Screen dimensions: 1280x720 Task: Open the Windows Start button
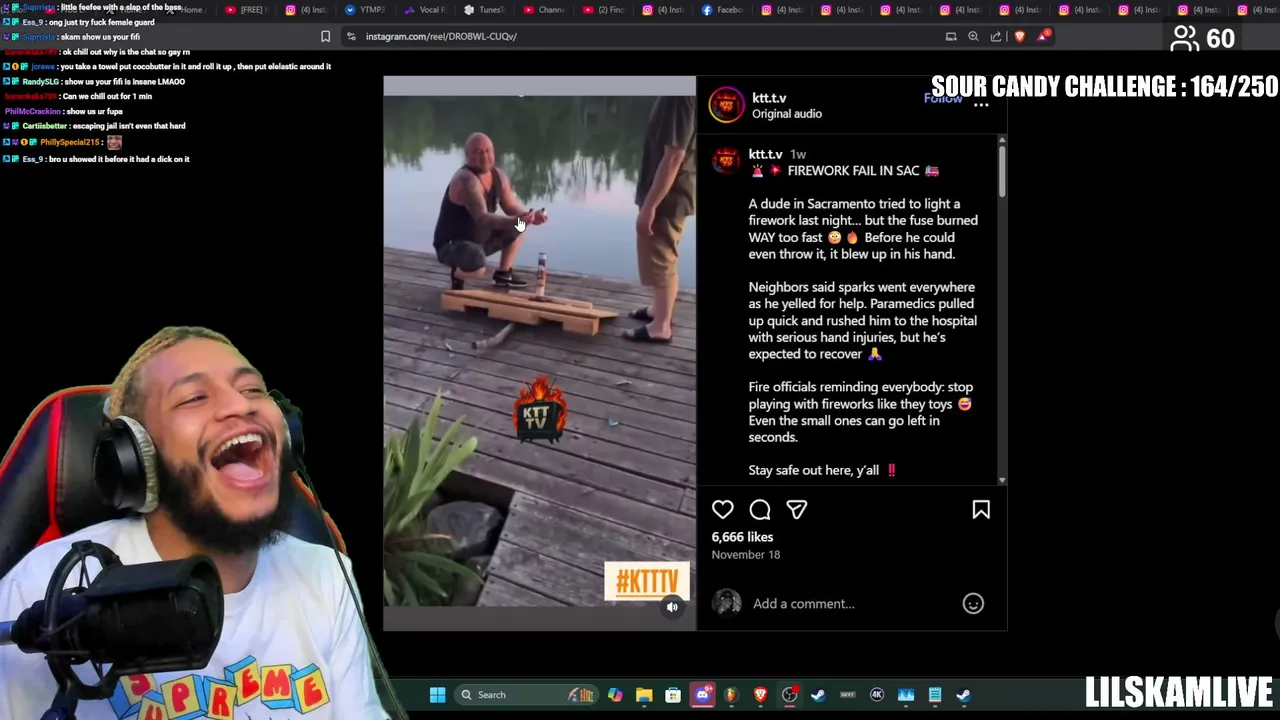437,695
